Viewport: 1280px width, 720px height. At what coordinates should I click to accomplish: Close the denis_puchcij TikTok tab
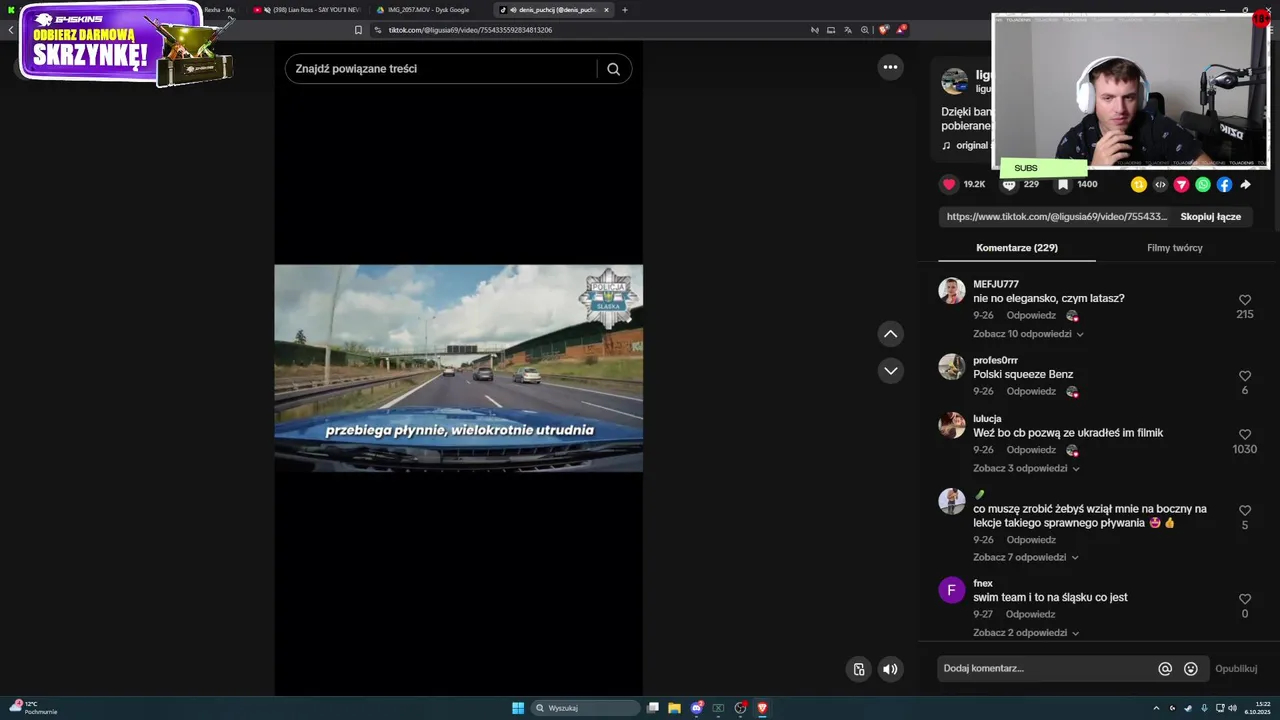606,10
